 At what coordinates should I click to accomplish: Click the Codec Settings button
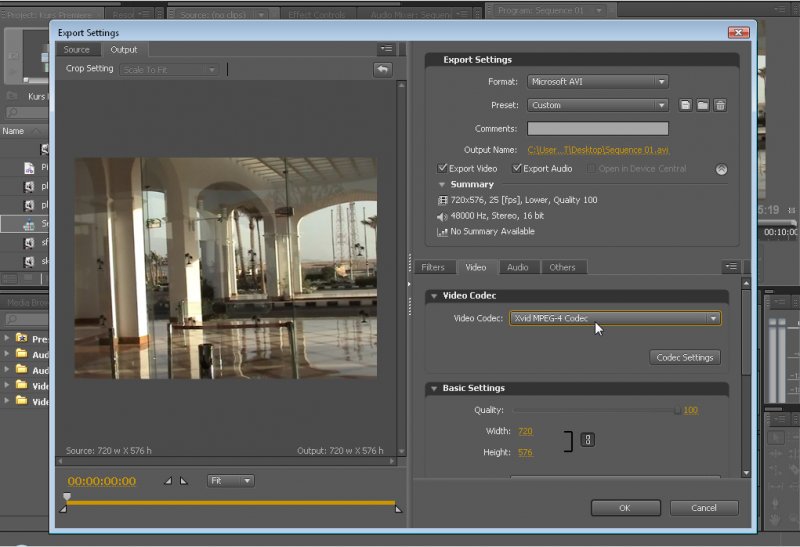[685, 357]
